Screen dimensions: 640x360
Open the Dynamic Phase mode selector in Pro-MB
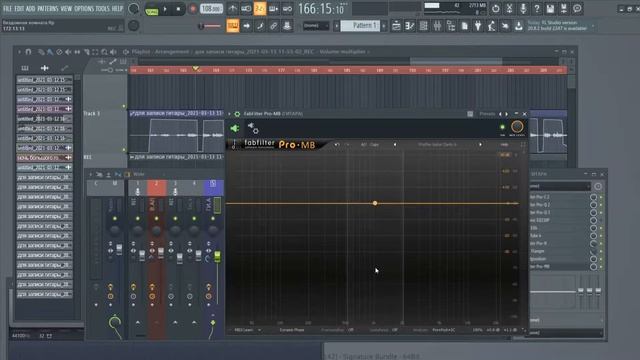(x=292, y=330)
